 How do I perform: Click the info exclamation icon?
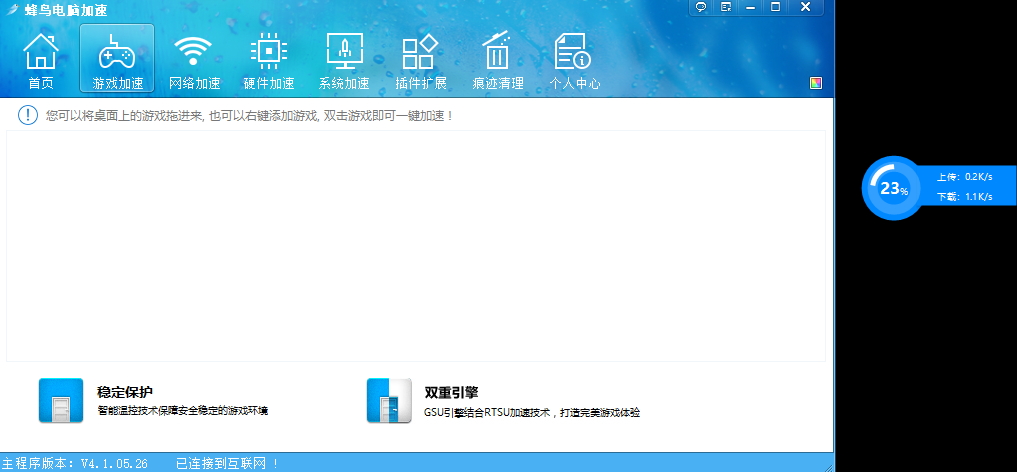point(28,115)
